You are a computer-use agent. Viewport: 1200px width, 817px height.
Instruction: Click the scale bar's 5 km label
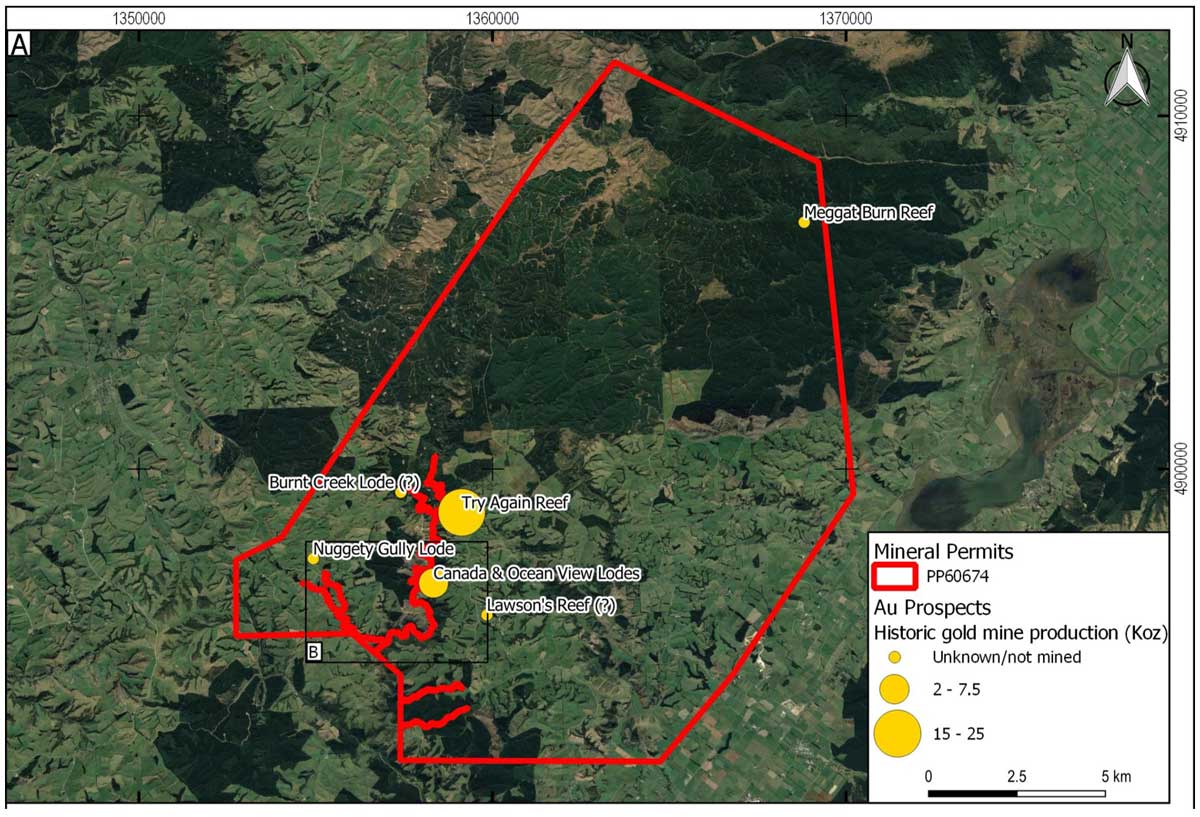(x=1115, y=776)
